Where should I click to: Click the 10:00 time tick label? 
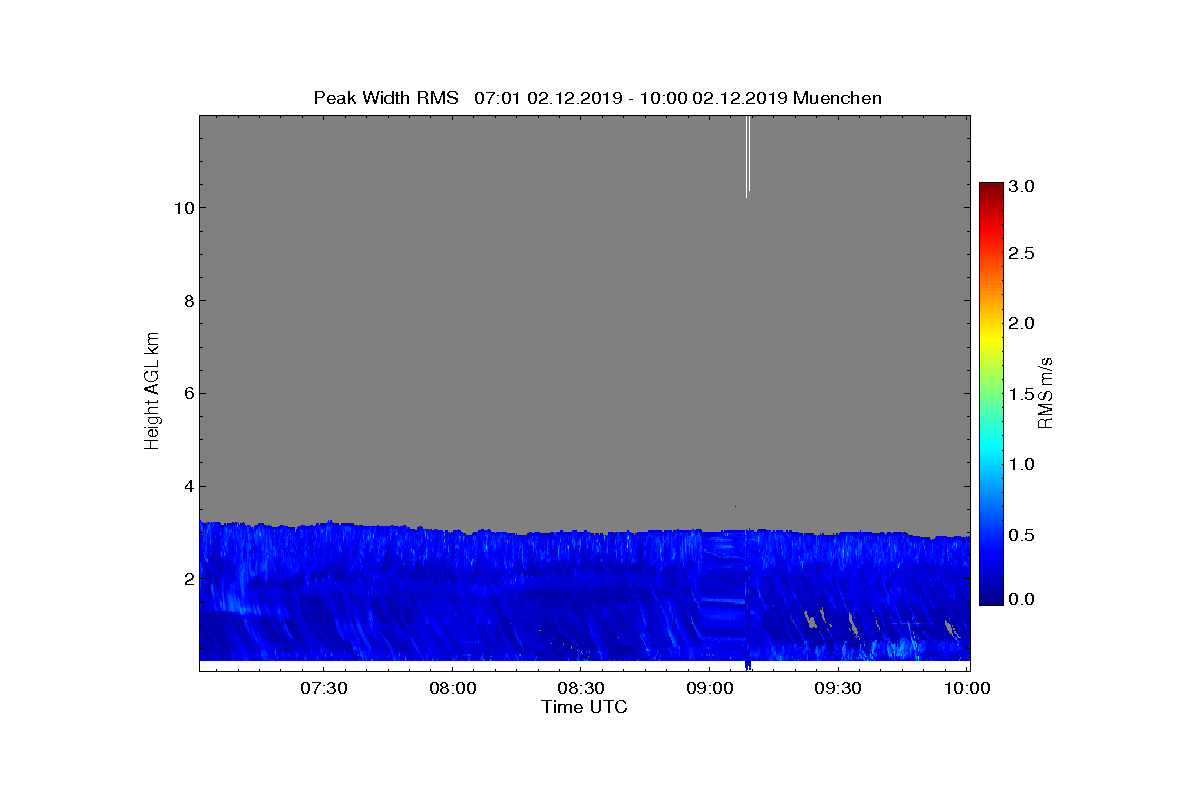[x=967, y=688]
